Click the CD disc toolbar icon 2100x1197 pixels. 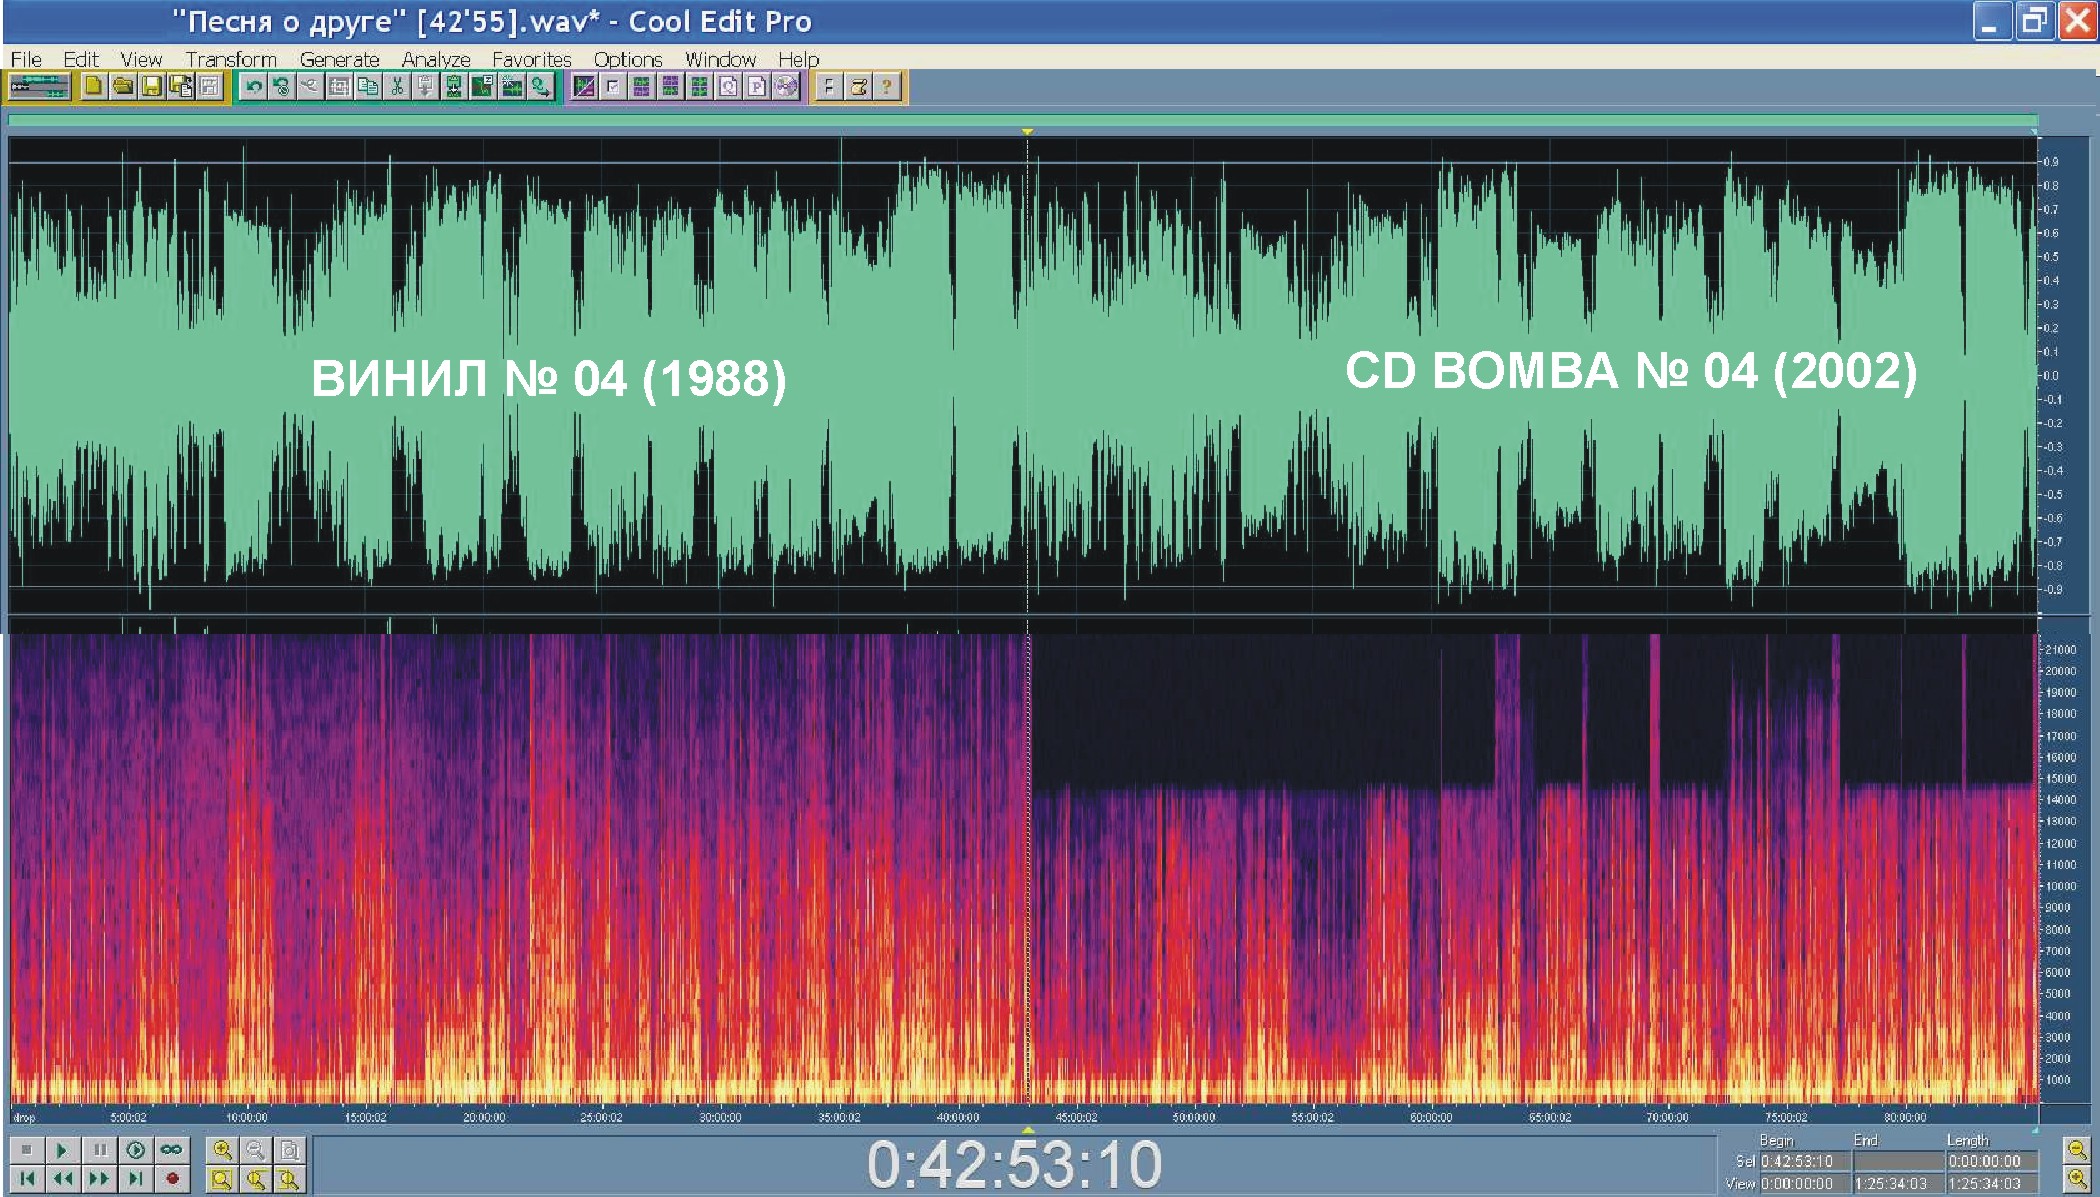[x=786, y=87]
